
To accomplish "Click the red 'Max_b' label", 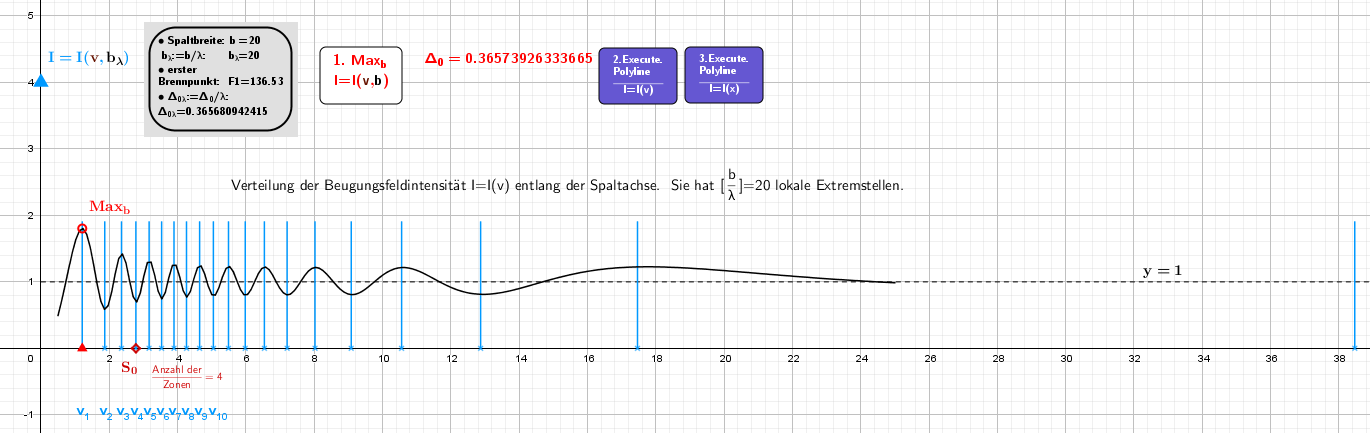I will pyautogui.click(x=110, y=207).
